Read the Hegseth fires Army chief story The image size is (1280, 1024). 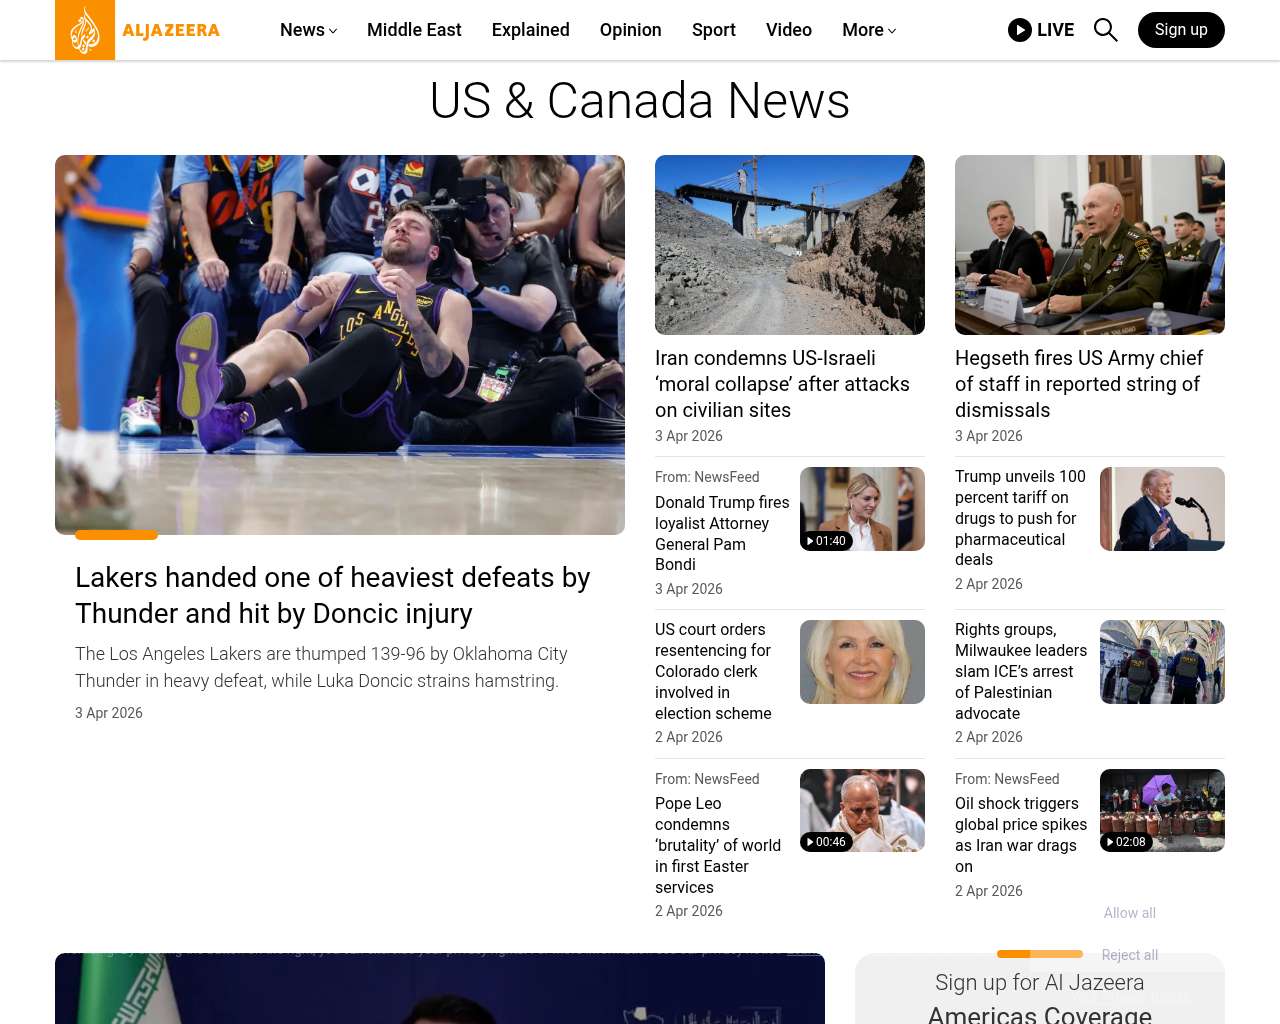pyautogui.click(x=1078, y=384)
